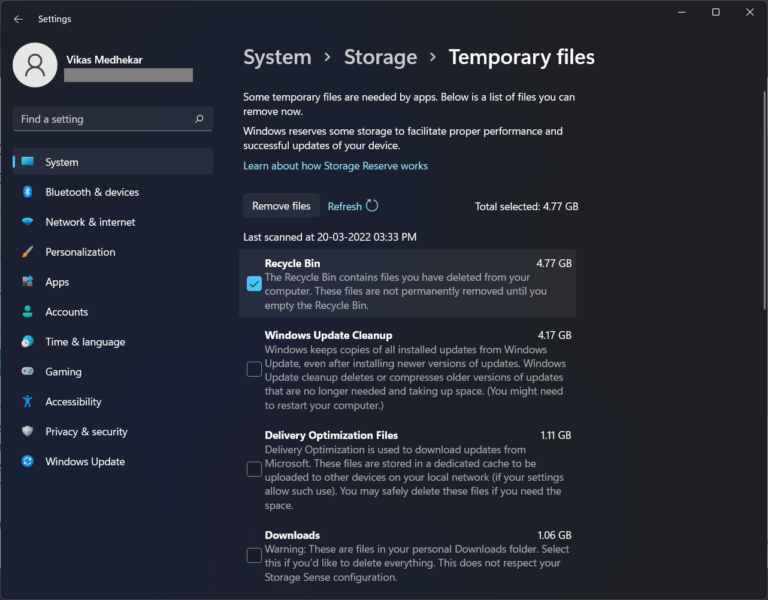Open Network & internet settings

click(x=113, y=222)
